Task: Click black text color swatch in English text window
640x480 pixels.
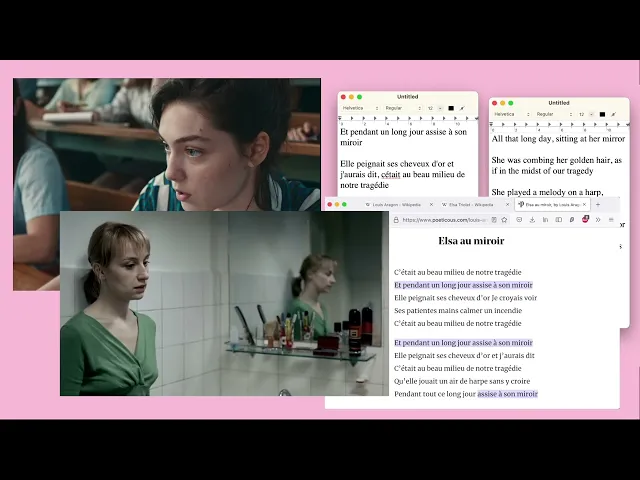Action: pyautogui.click(x=602, y=114)
